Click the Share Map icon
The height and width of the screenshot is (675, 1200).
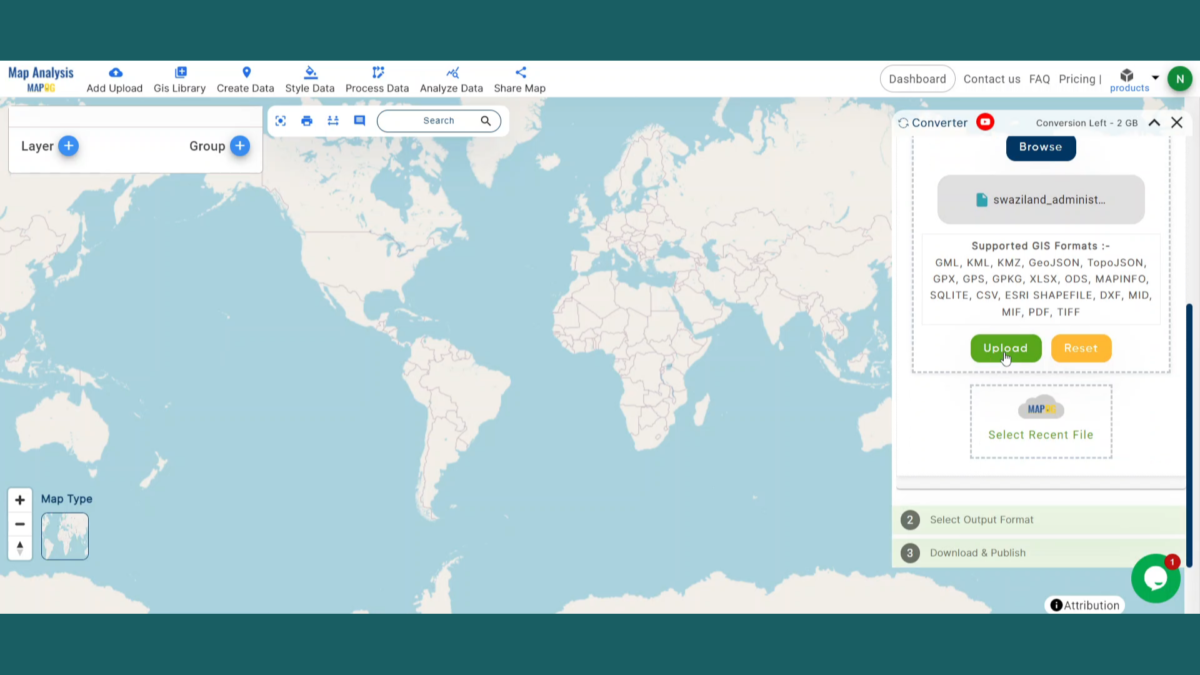point(519,78)
